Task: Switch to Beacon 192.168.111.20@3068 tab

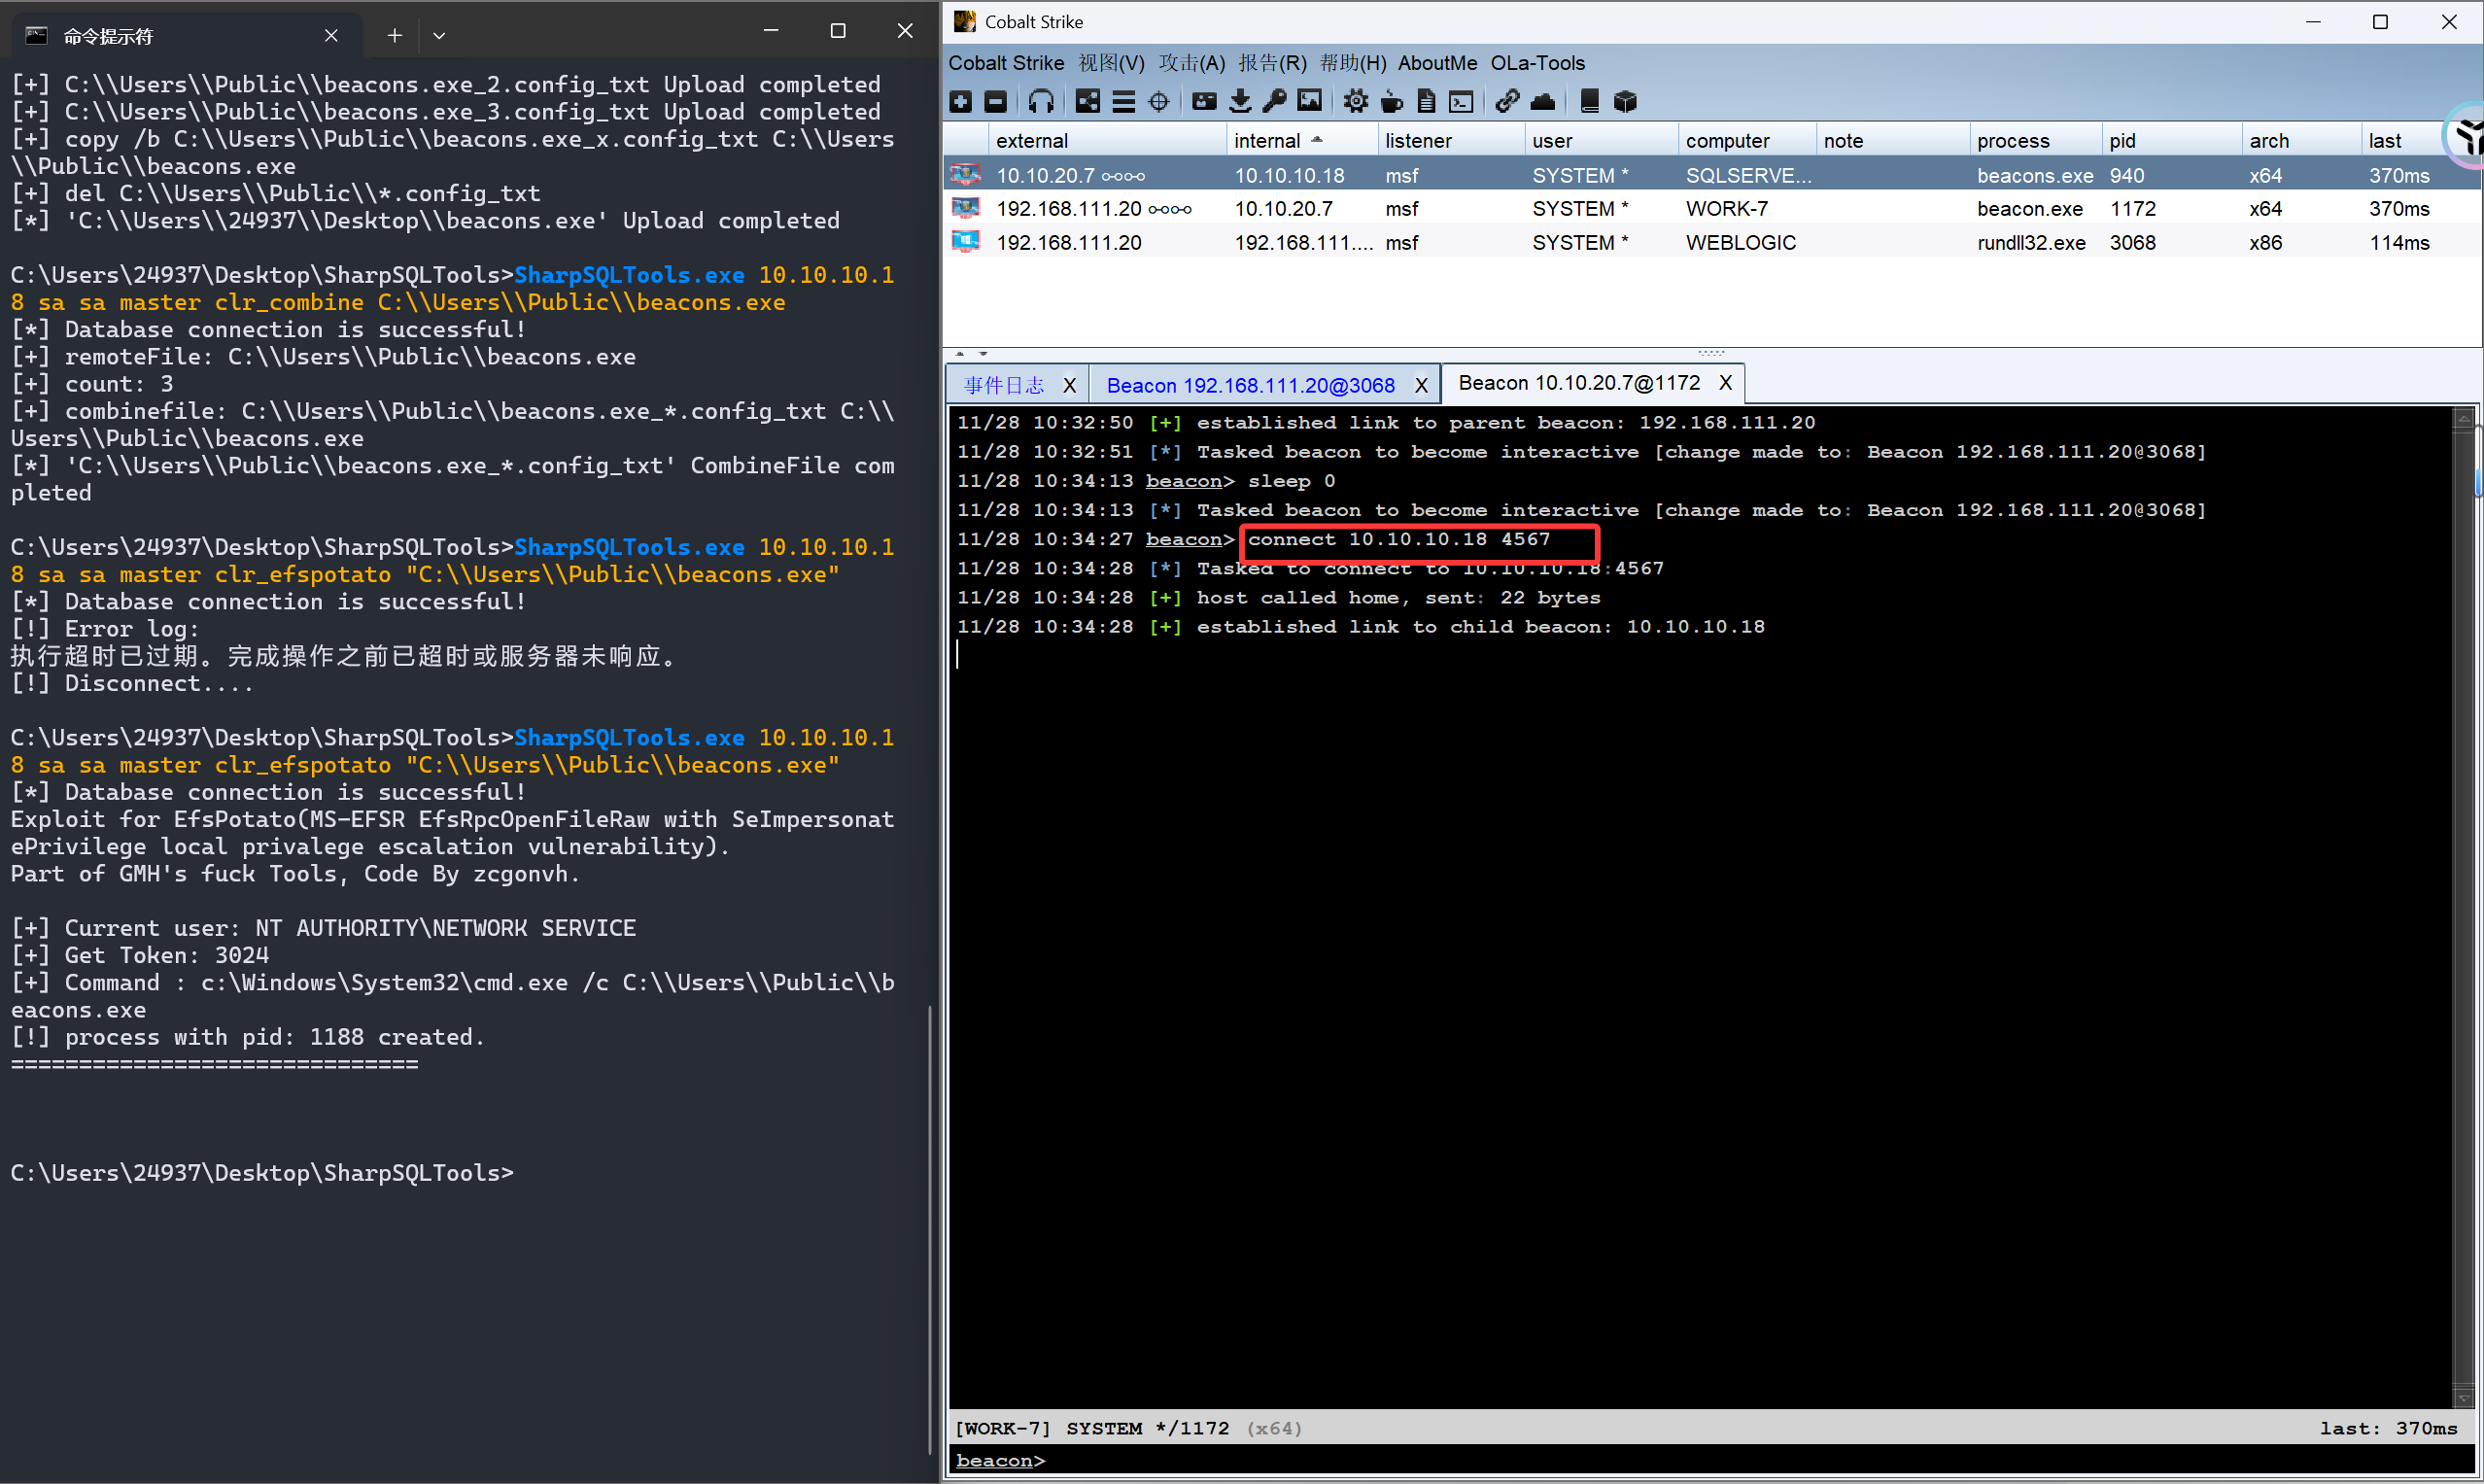Action: [x=1250, y=385]
